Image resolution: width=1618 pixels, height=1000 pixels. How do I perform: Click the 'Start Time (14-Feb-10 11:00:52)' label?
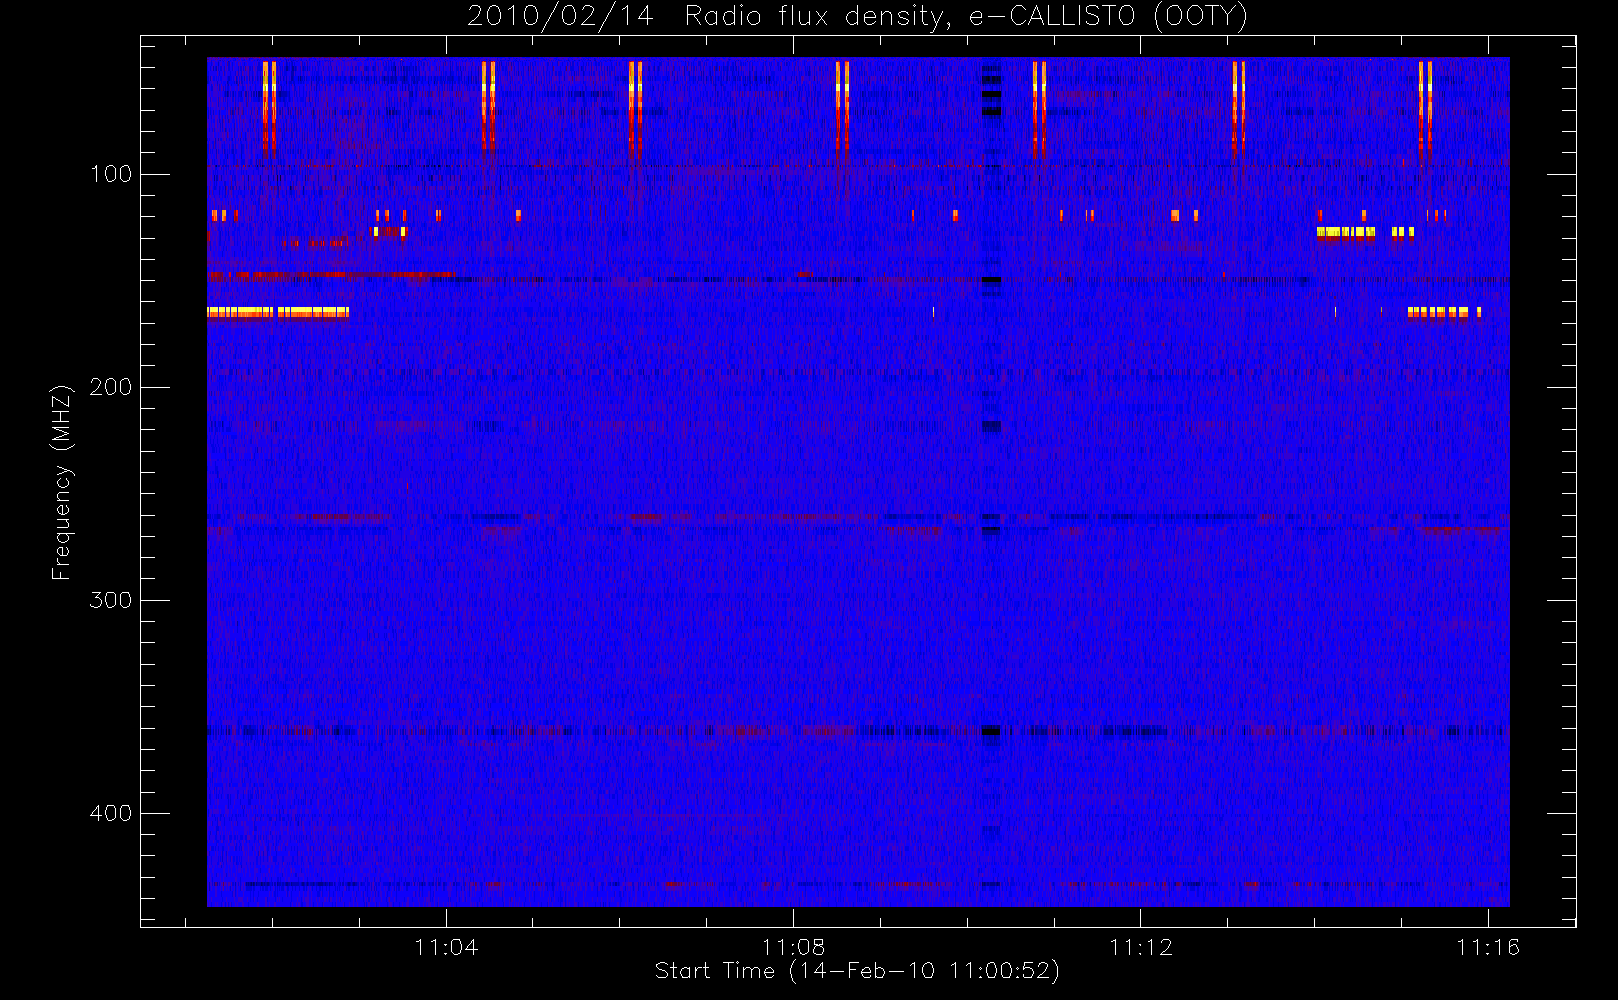pyautogui.click(x=857, y=971)
